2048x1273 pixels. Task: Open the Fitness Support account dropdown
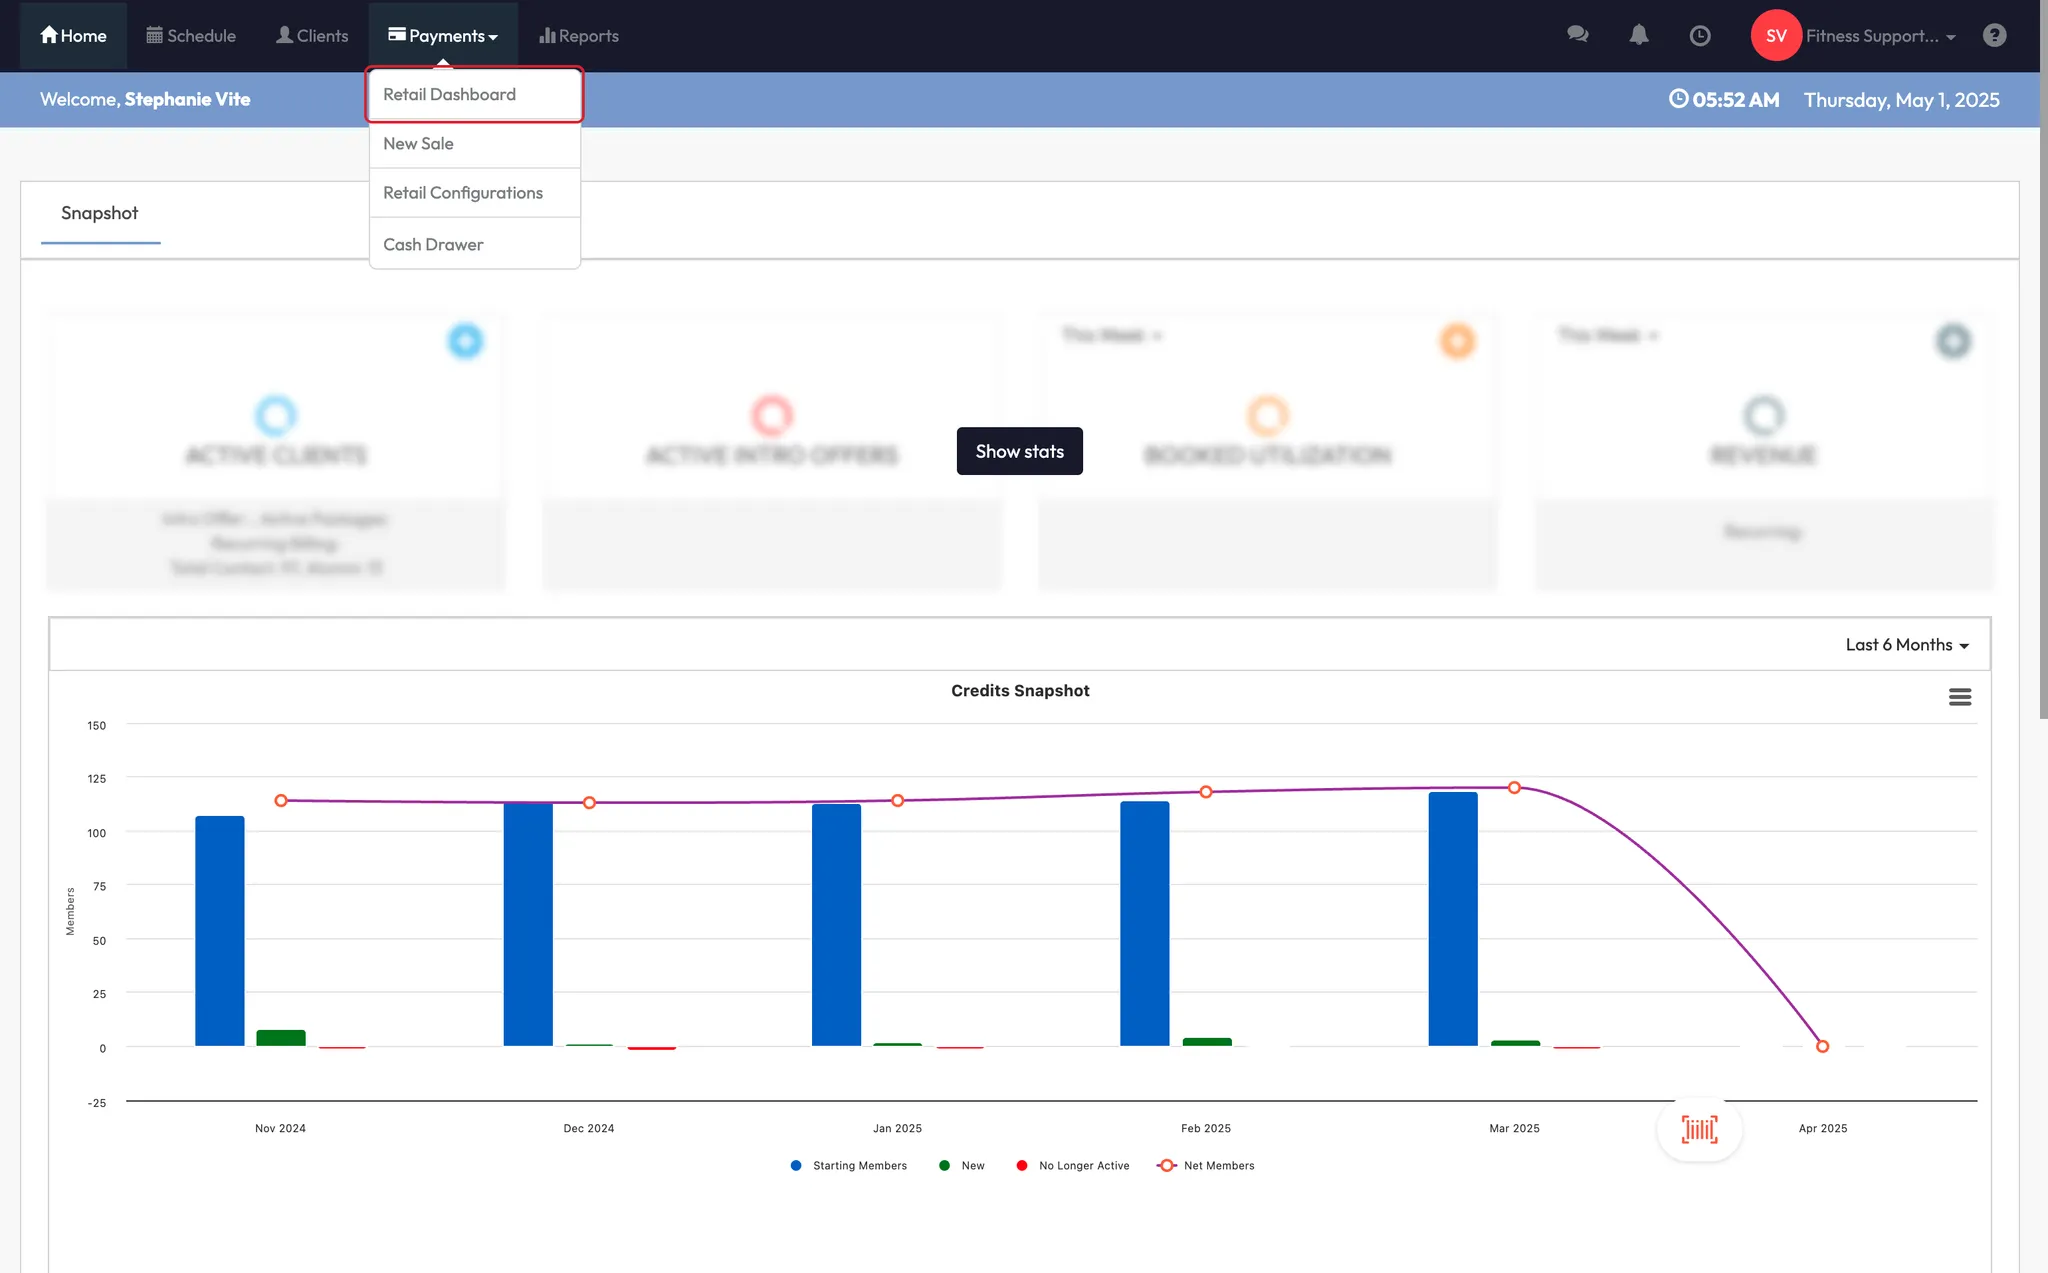point(1880,36)
